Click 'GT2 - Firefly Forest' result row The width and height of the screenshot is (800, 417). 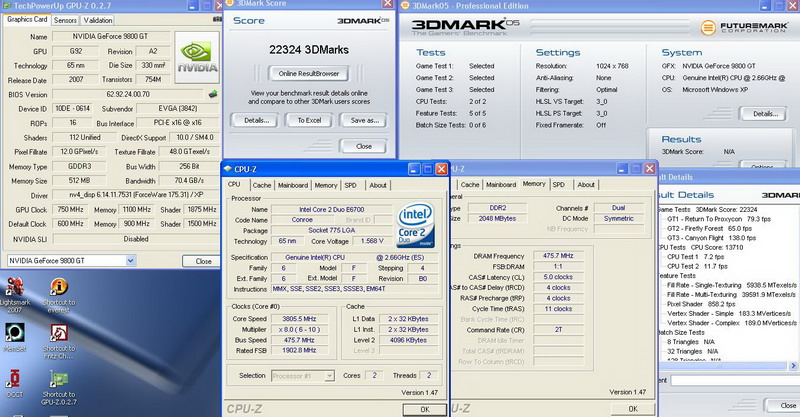pos(709,229)
